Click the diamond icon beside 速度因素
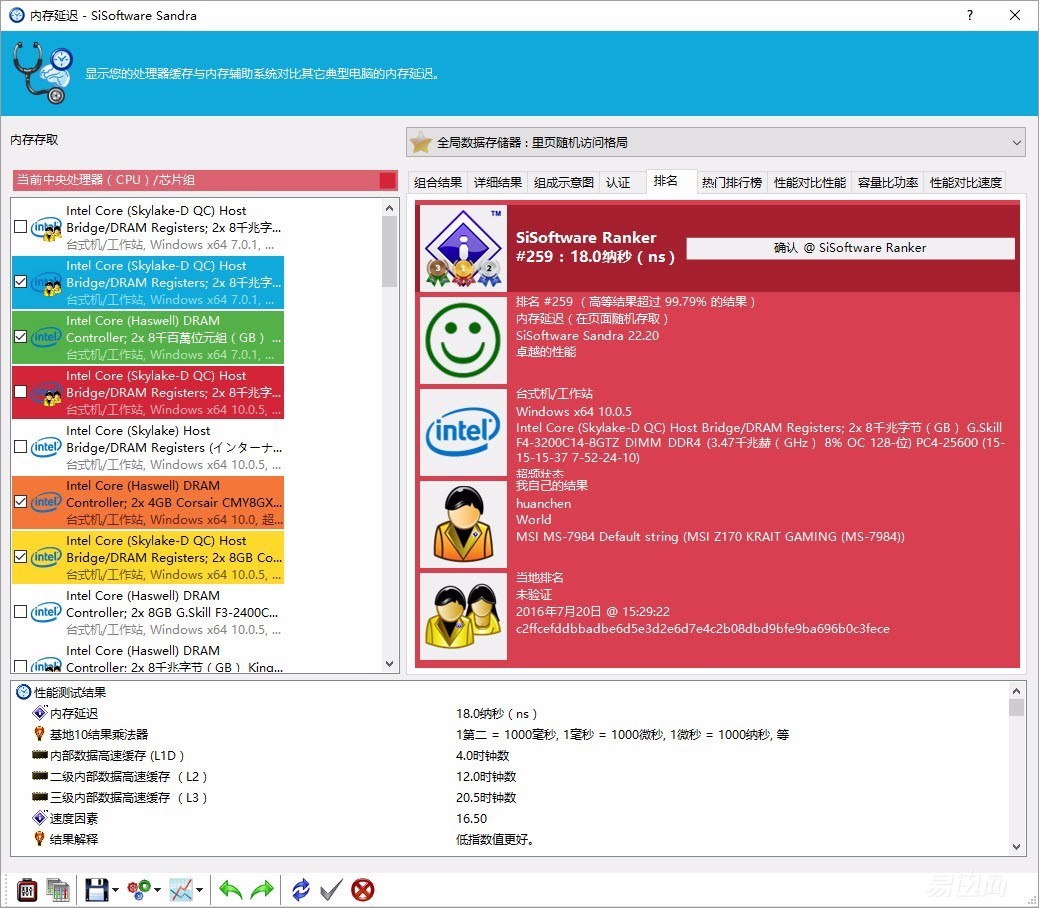The height and width of the screenshot is (908, 1039). tap(40, 818)
